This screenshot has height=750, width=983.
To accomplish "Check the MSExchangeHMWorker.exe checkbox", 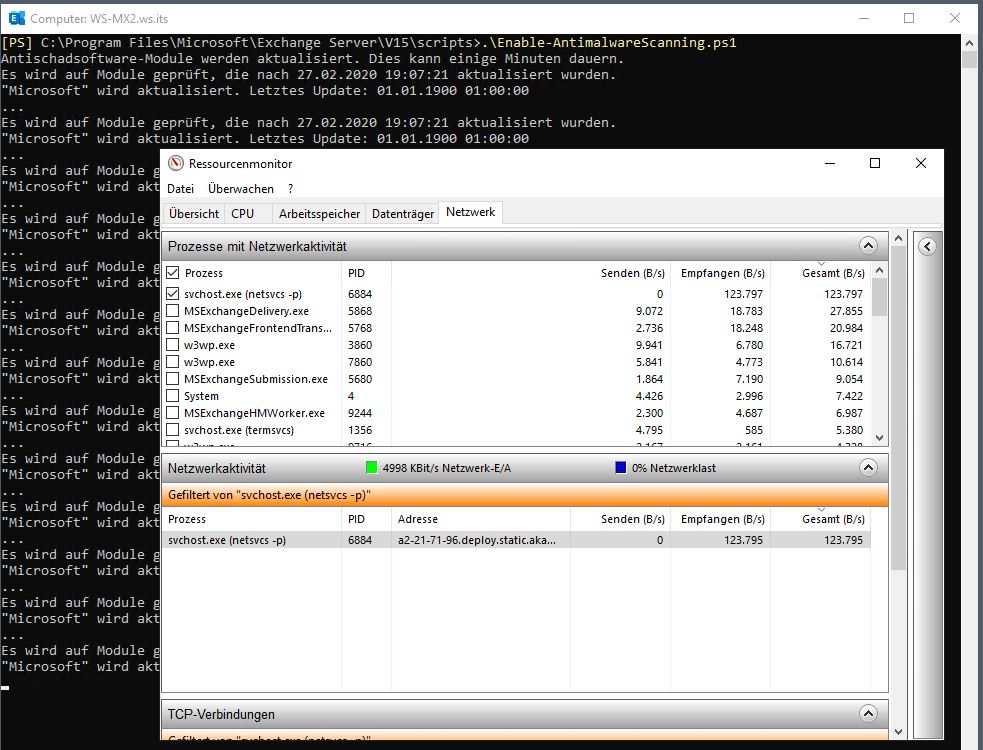I will (x=173, y=413).
